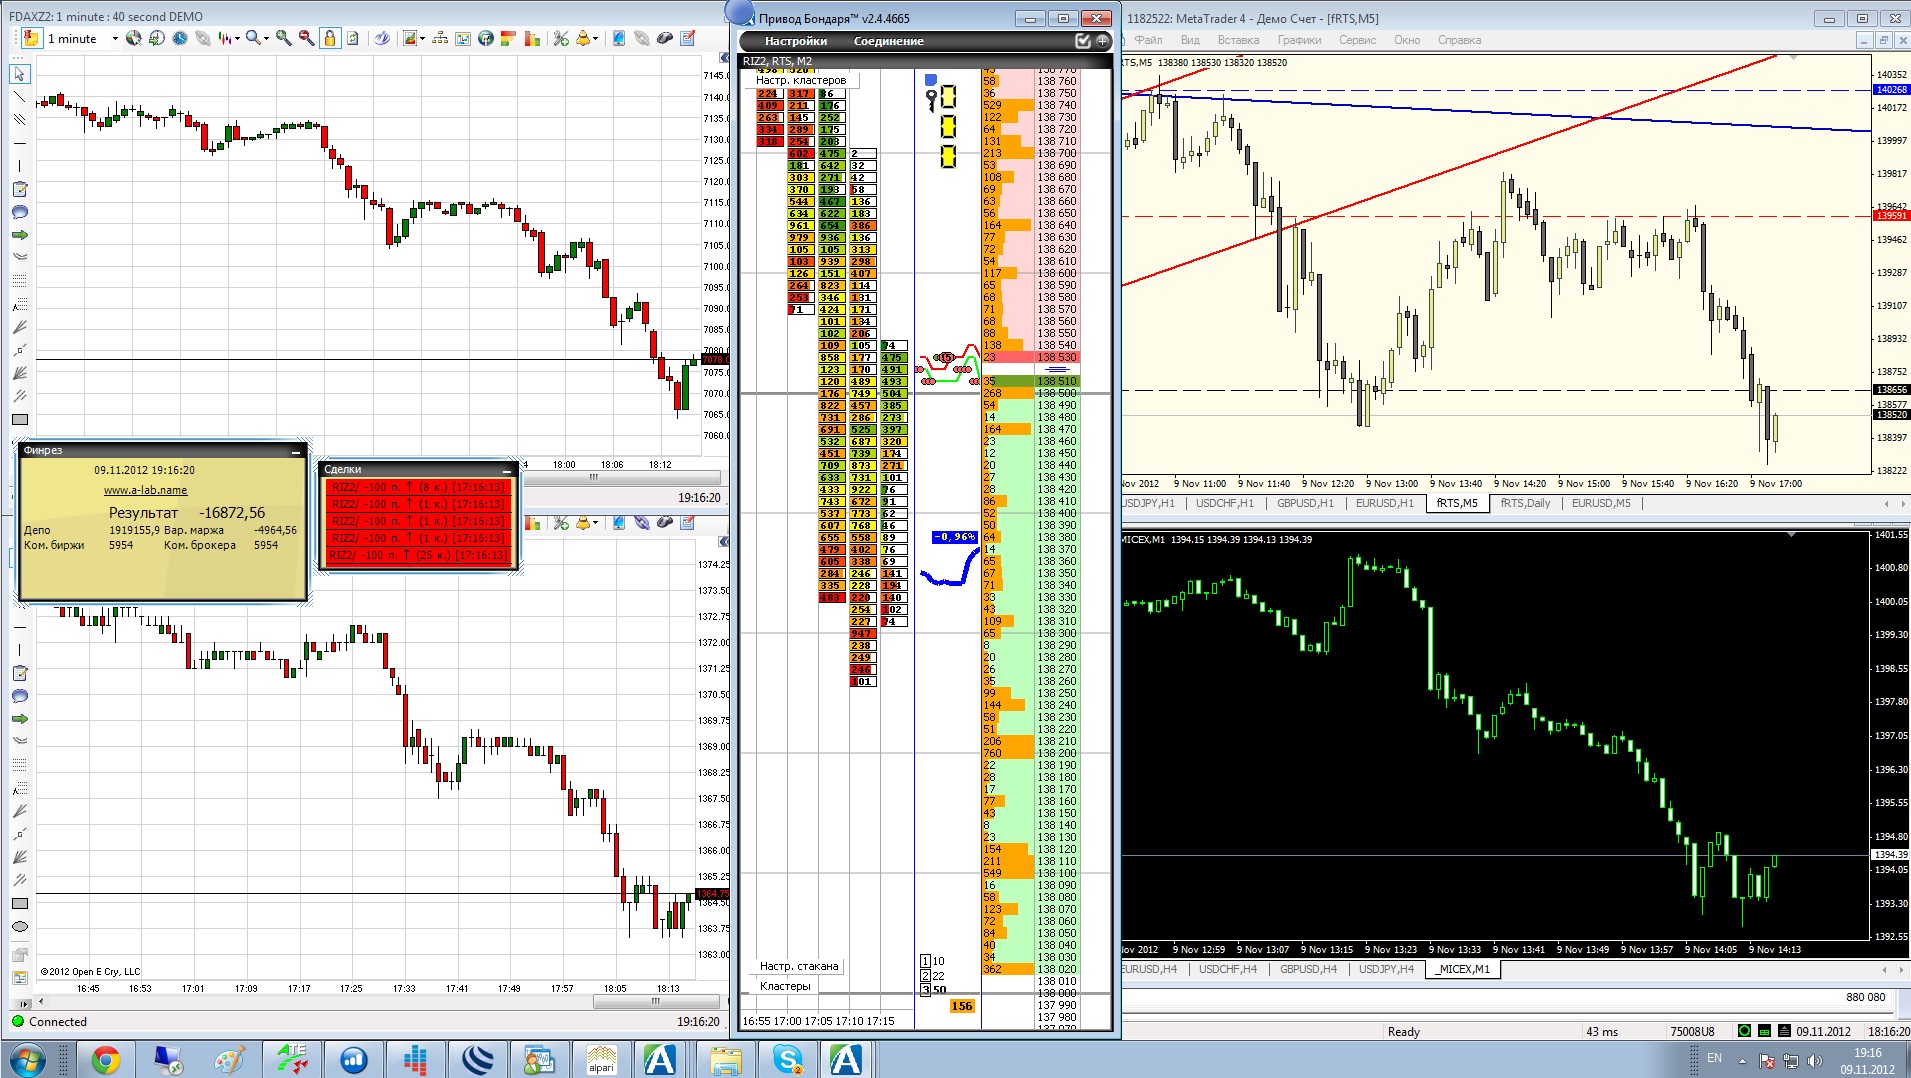Click the 138 530 price level in order book
Viewport: 1911px width, 1078px height.
[1057, 357]
